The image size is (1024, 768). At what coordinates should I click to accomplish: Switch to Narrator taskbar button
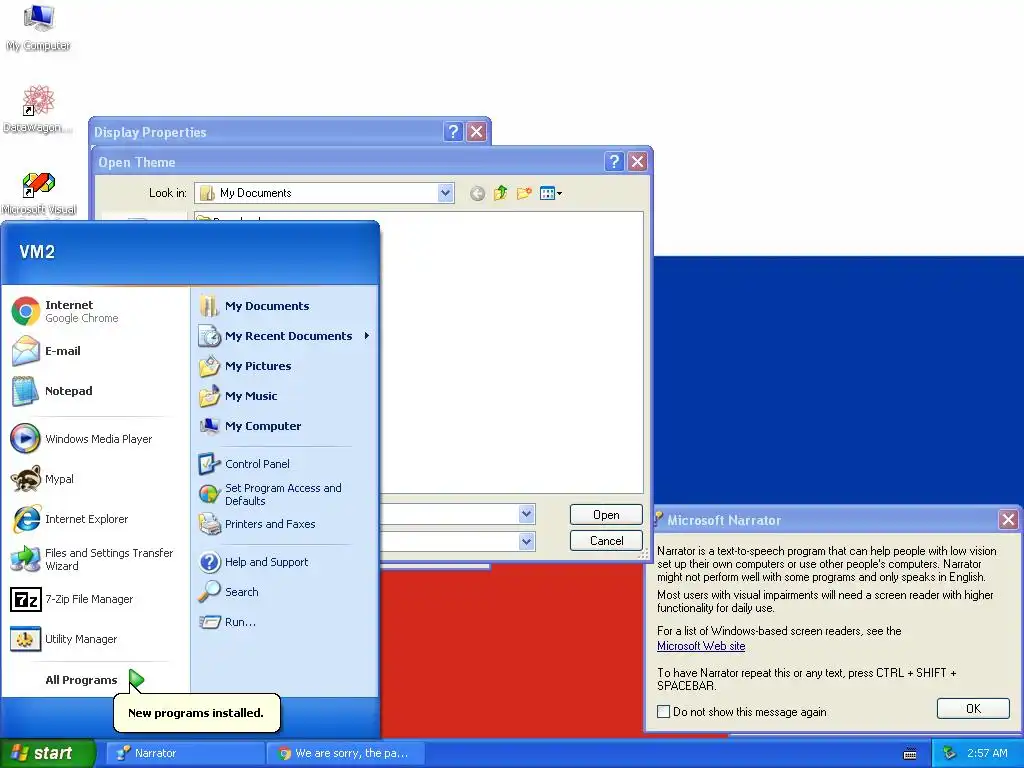click(185, 753)
